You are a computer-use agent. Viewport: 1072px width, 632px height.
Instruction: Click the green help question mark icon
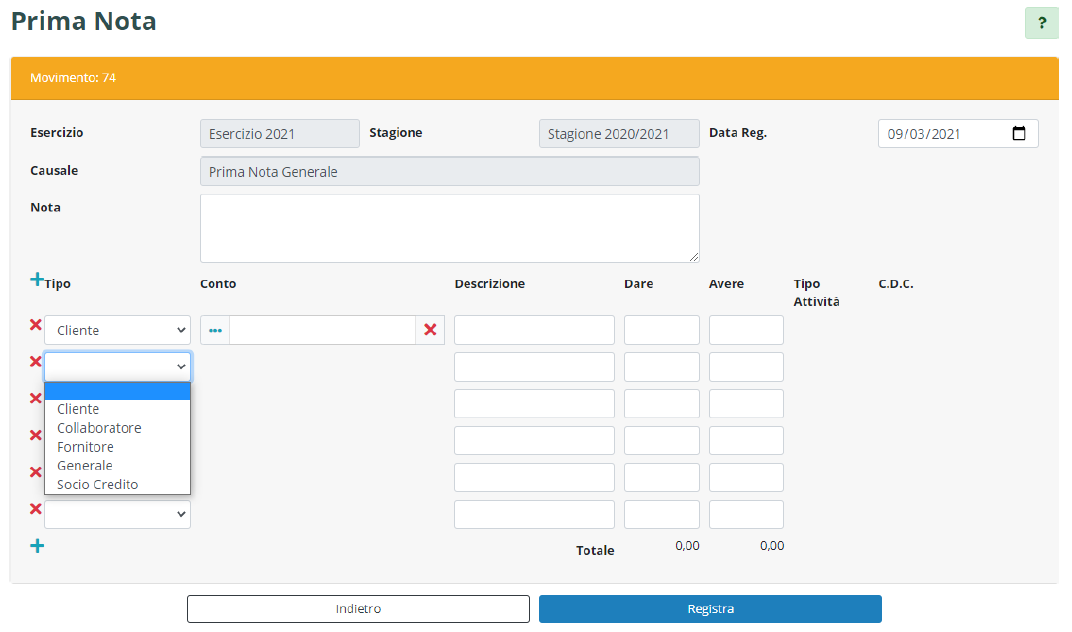(x=1041, y=23)
